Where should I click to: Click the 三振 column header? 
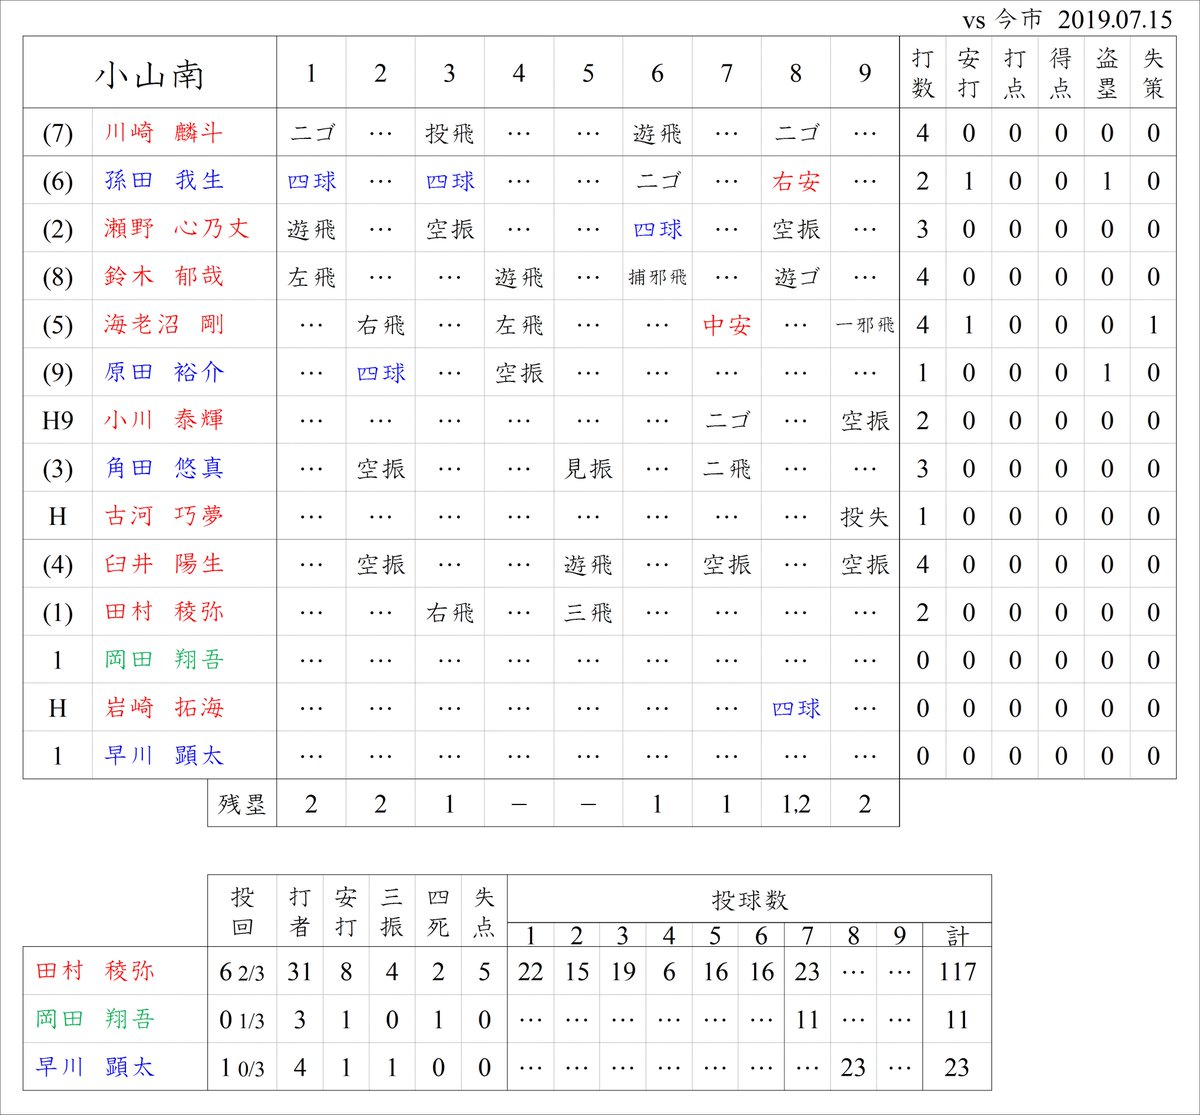pos(392,911)
